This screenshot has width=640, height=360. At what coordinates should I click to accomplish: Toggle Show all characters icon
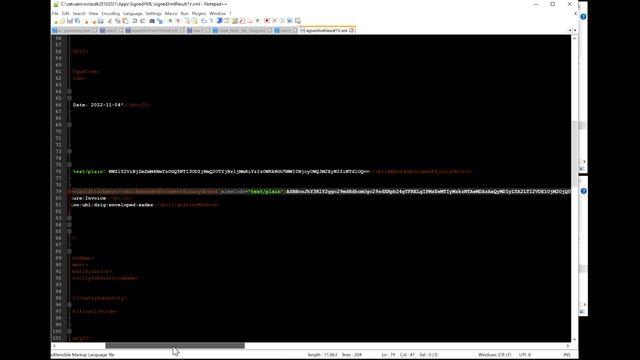(211, 21)
